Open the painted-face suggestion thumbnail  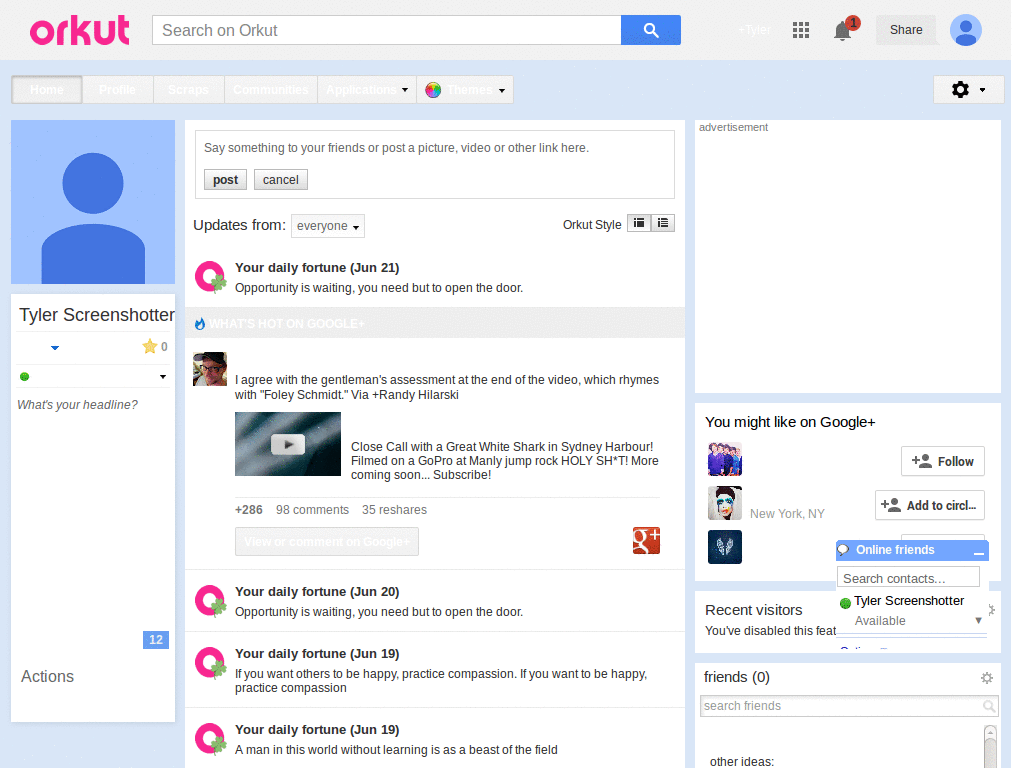tap(725, 503)
